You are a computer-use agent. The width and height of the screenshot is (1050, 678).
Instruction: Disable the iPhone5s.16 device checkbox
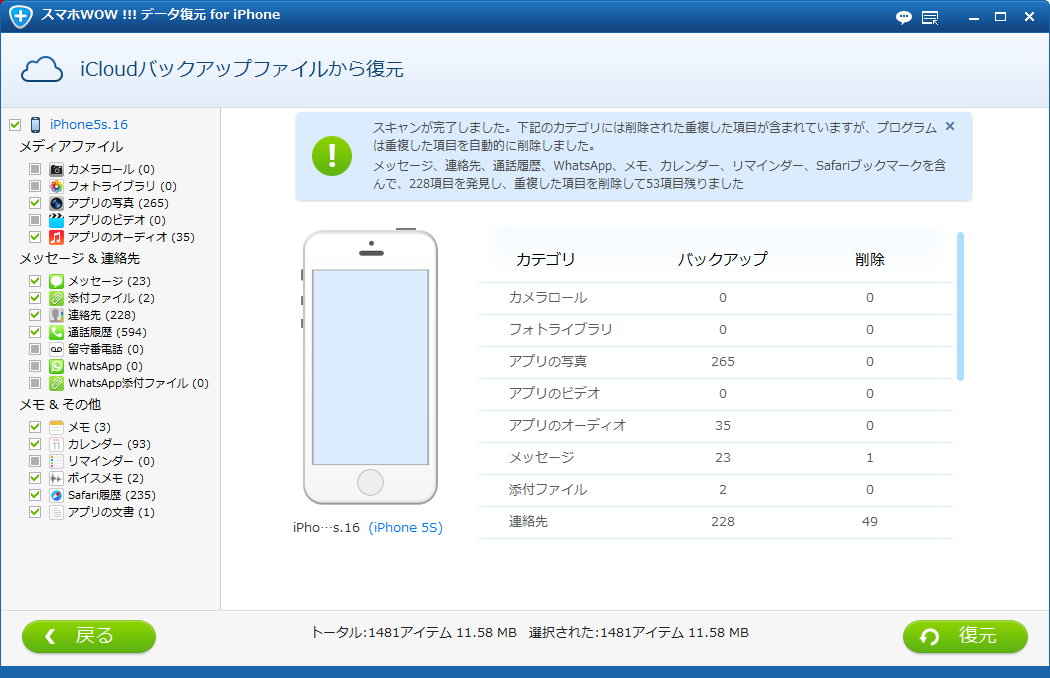click(x=14, y=124)
